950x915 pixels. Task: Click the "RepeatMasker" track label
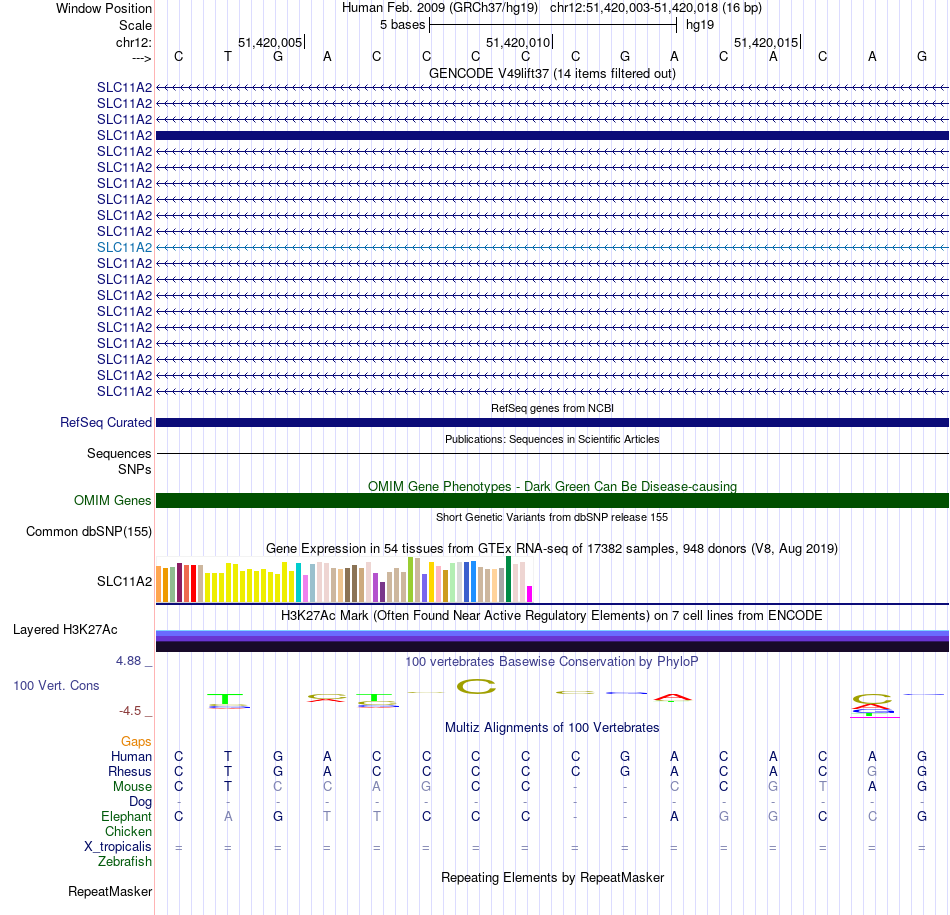tap(110, 891)
